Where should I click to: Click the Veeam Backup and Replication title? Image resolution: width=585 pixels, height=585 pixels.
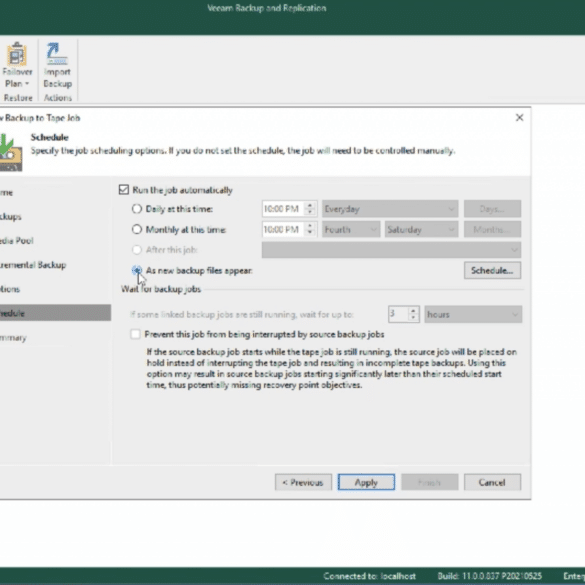(267, 8)
